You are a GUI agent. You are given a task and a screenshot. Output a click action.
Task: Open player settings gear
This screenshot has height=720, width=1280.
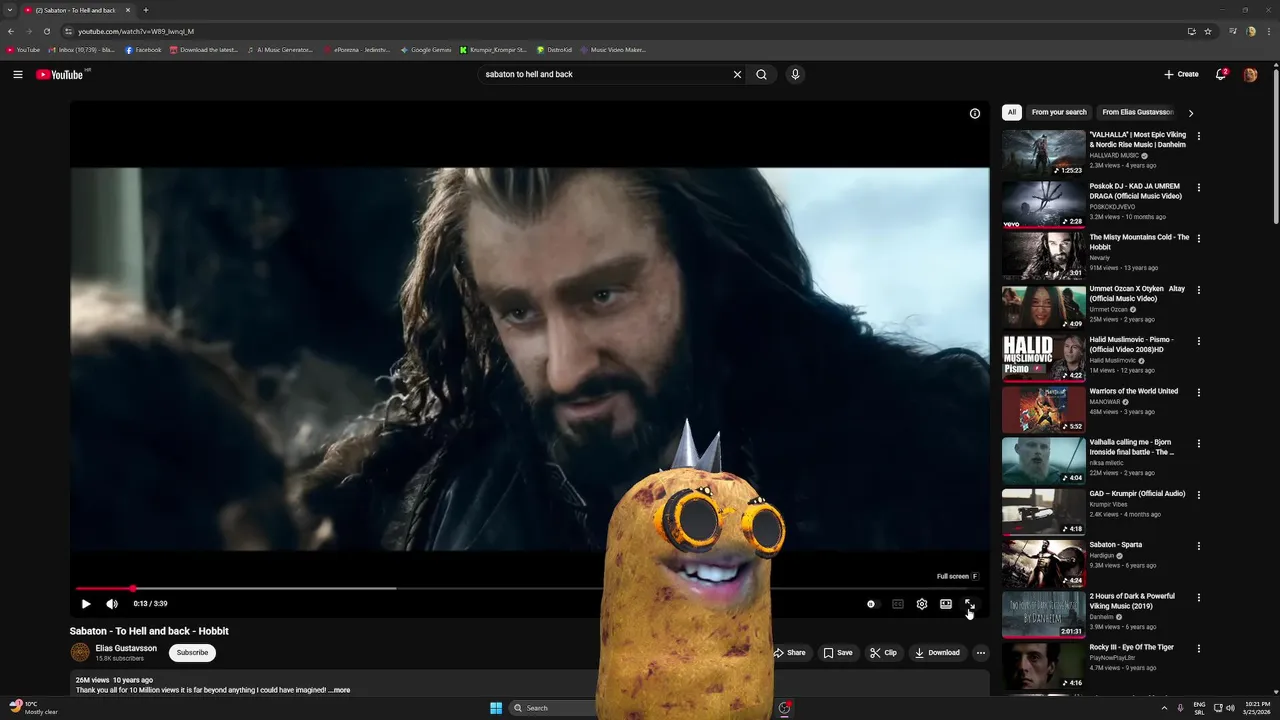tap(922, 604)
